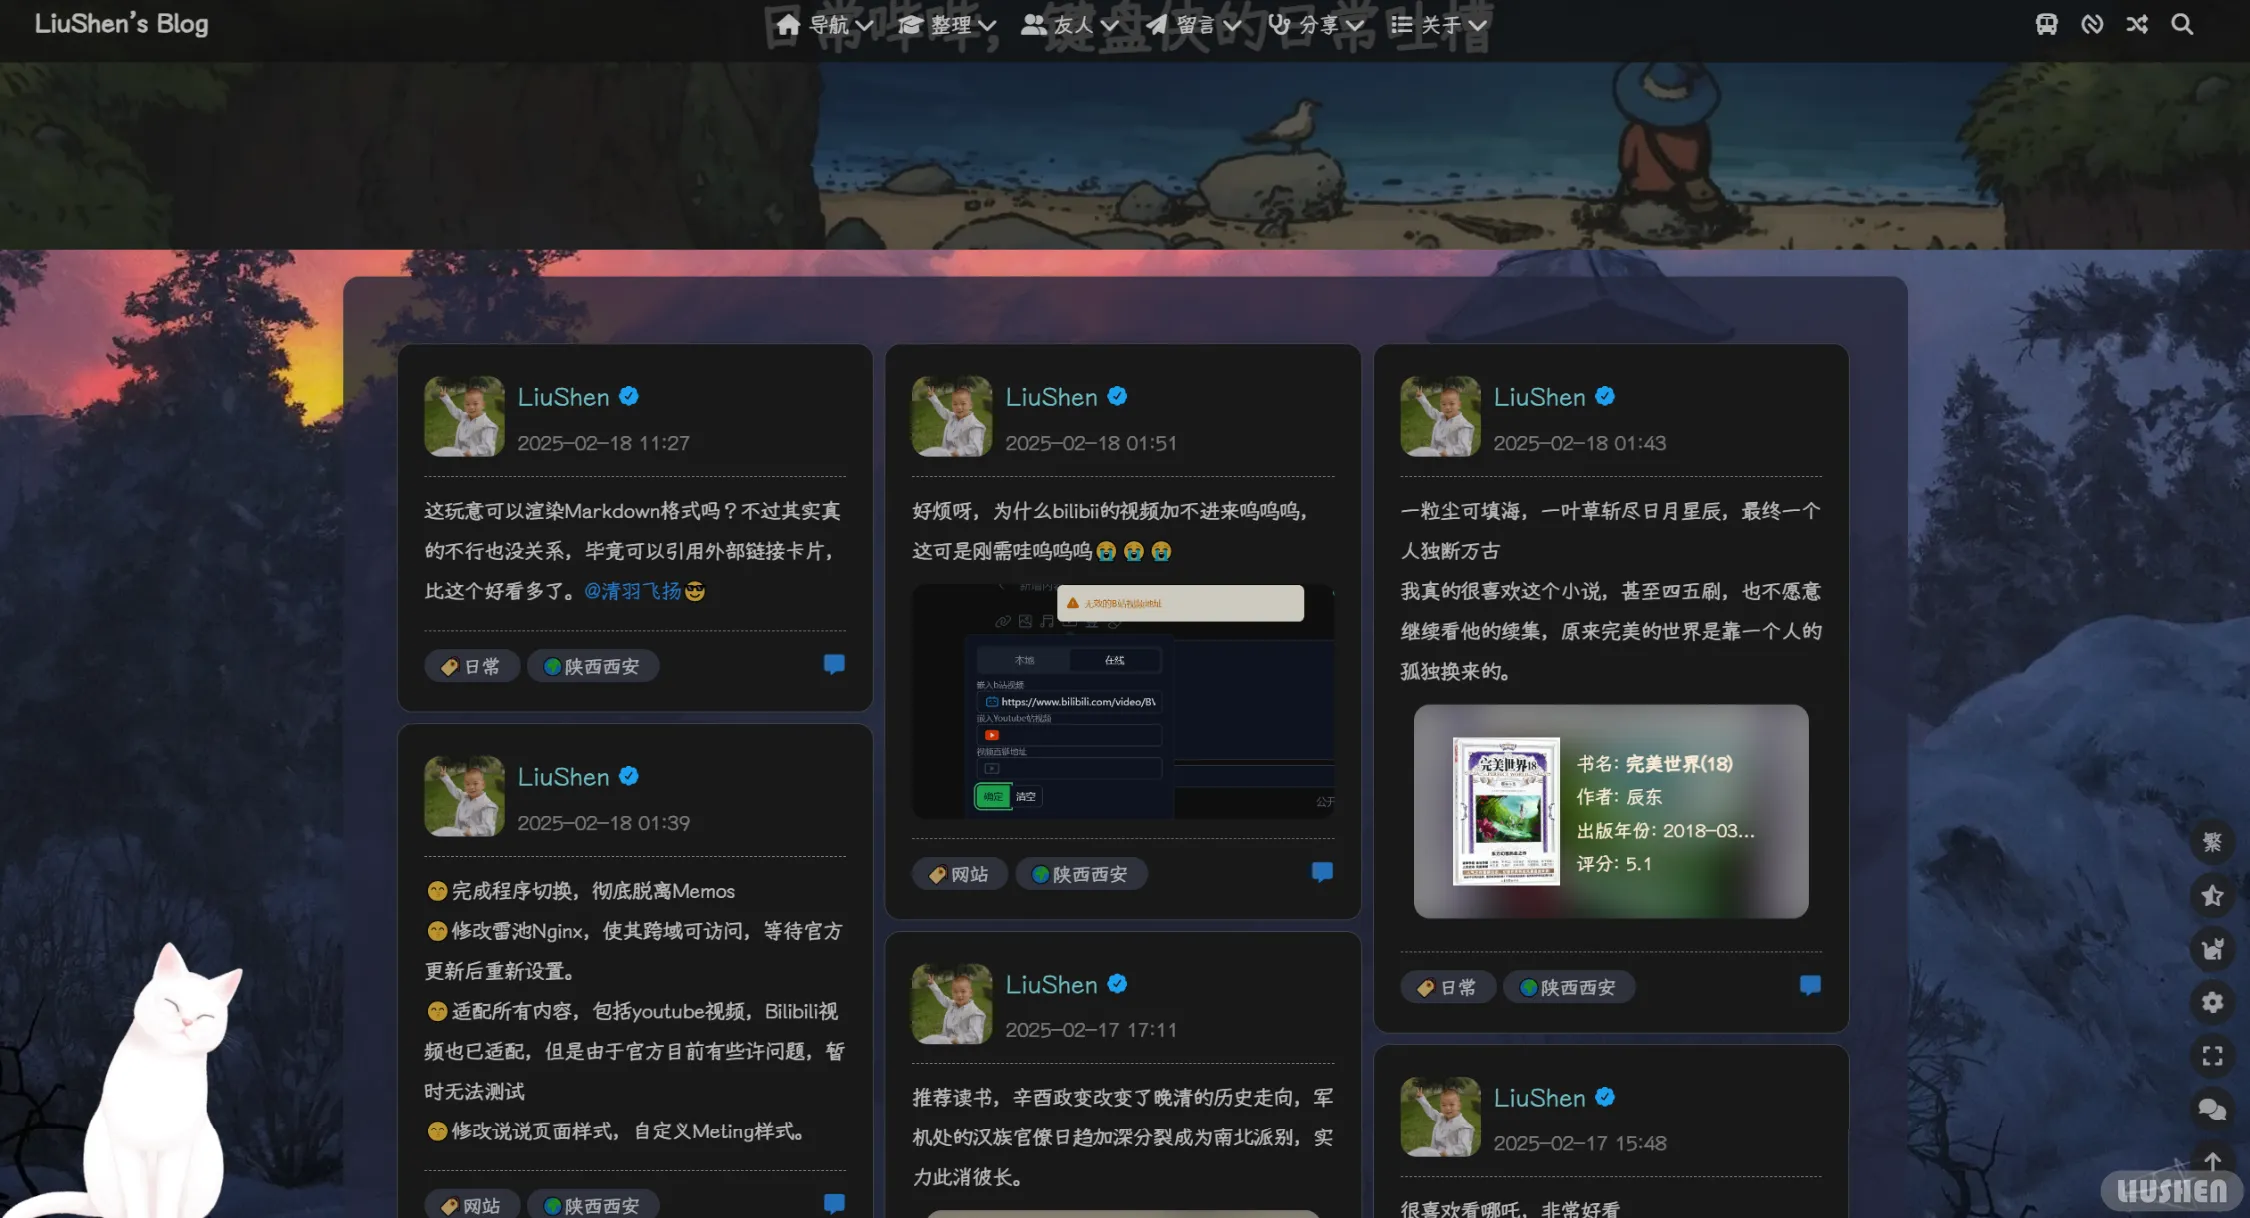Open the search icon in the top bar
The image size is (2250, 1218).
pos(2181,23)
